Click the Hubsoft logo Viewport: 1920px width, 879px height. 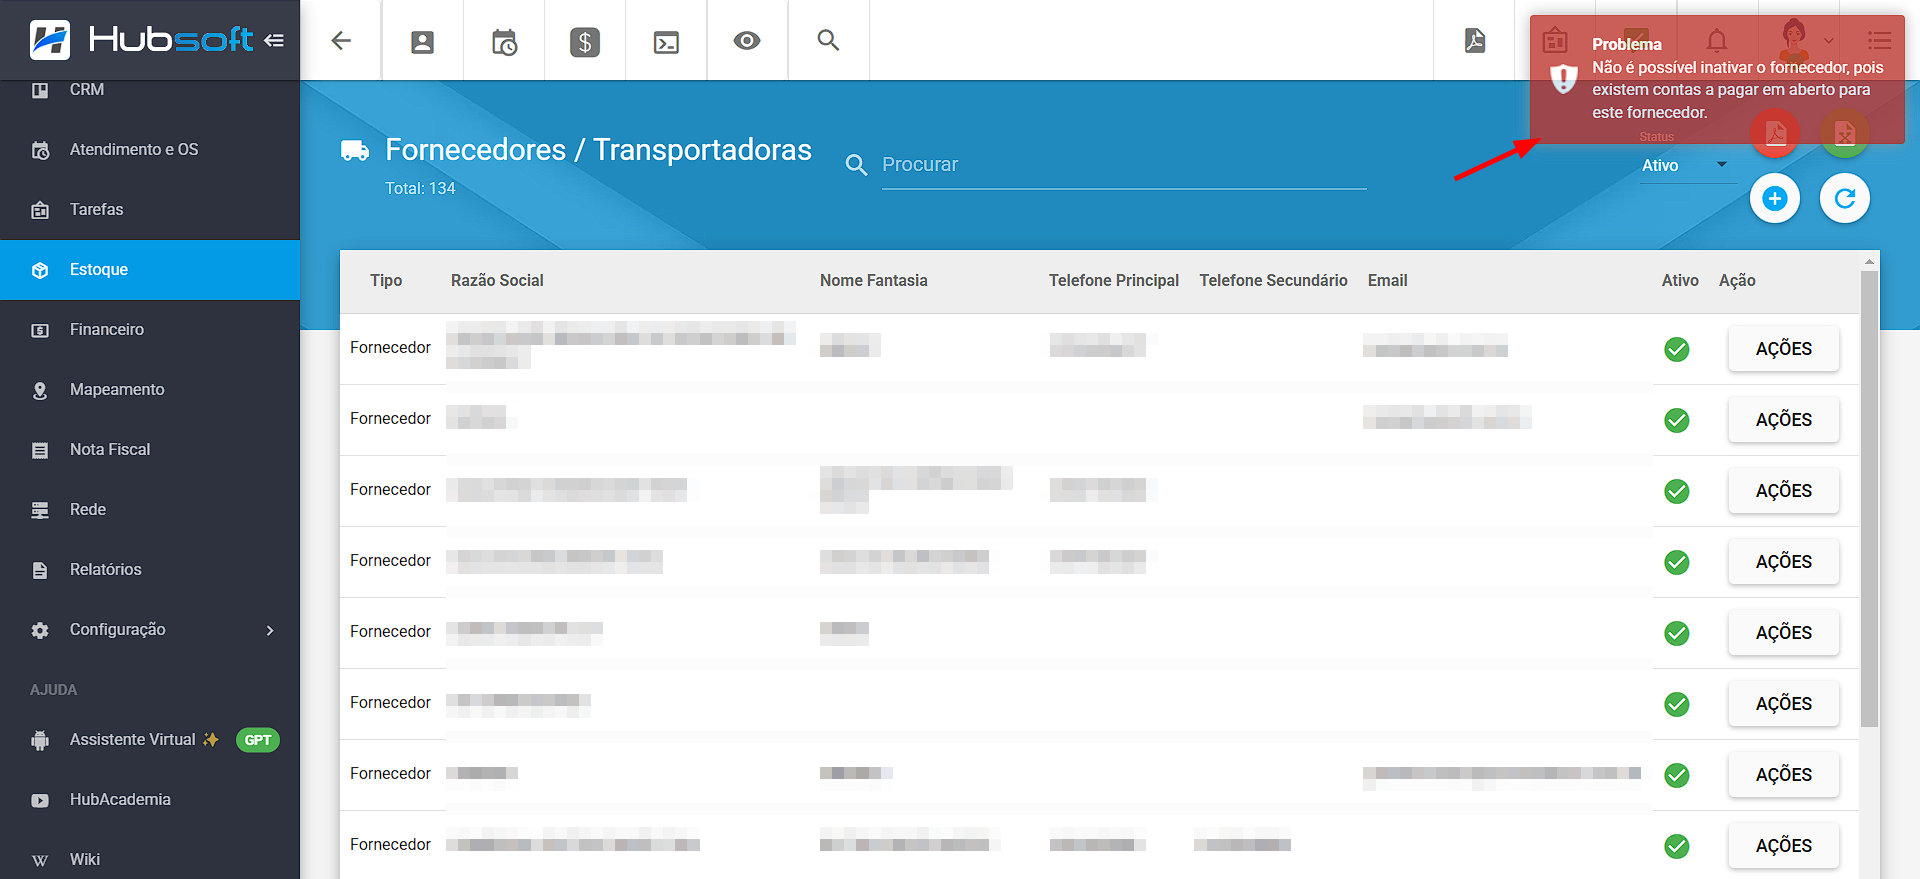[141, 39]
